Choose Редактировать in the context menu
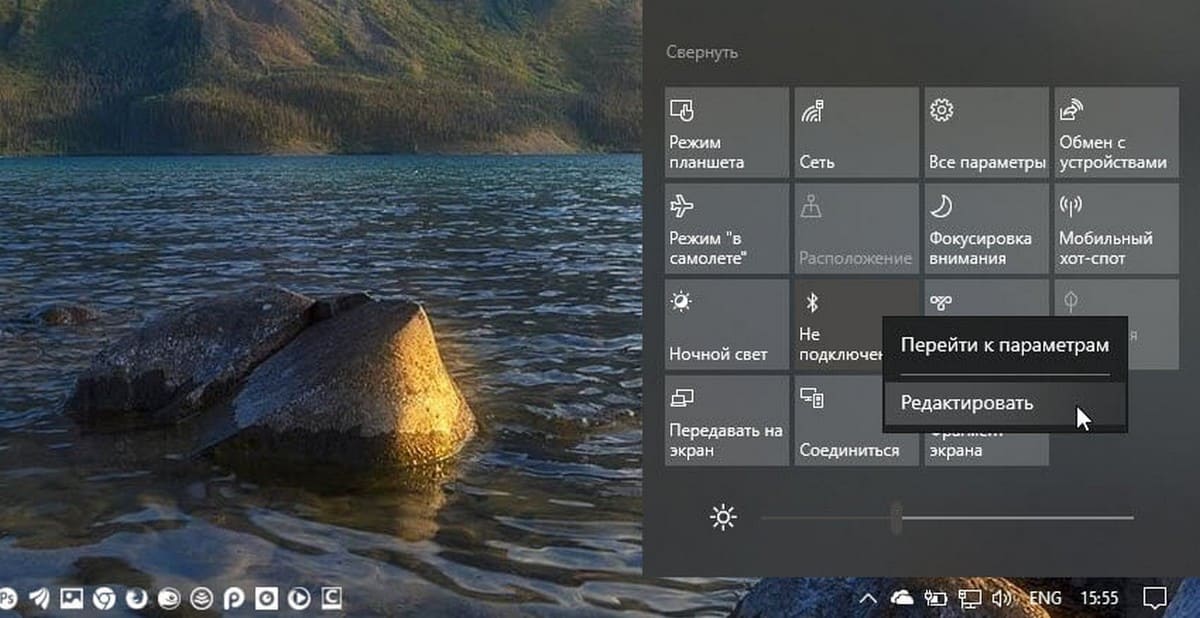 coord(966,403)
